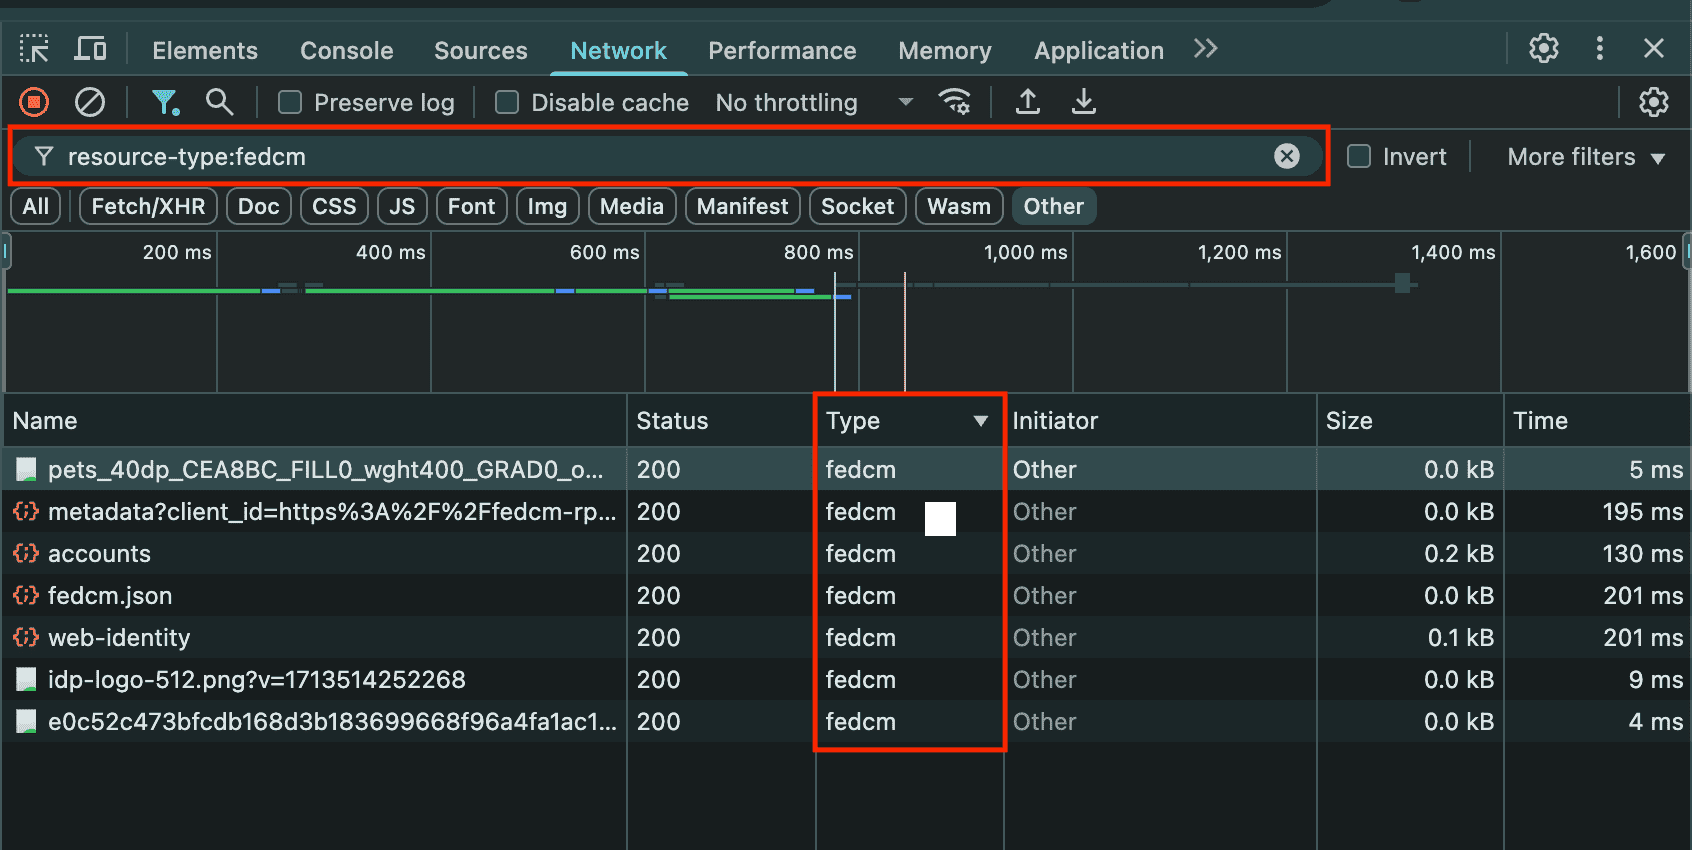Filter by Fetch/XHR request type
This screenshot has height=850, width=1692.
click(x=148, y=207)
